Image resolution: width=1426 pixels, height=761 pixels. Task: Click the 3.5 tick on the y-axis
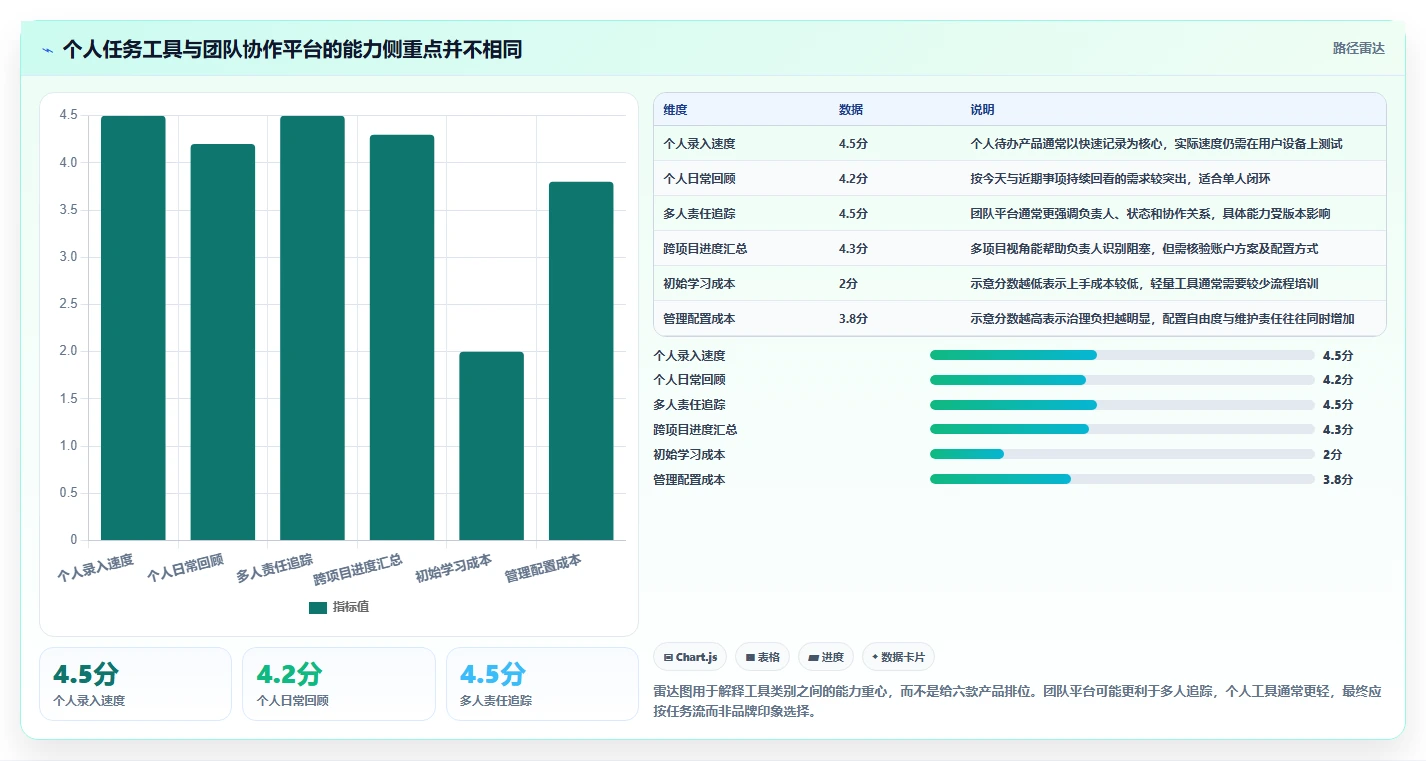coord(68,210)
